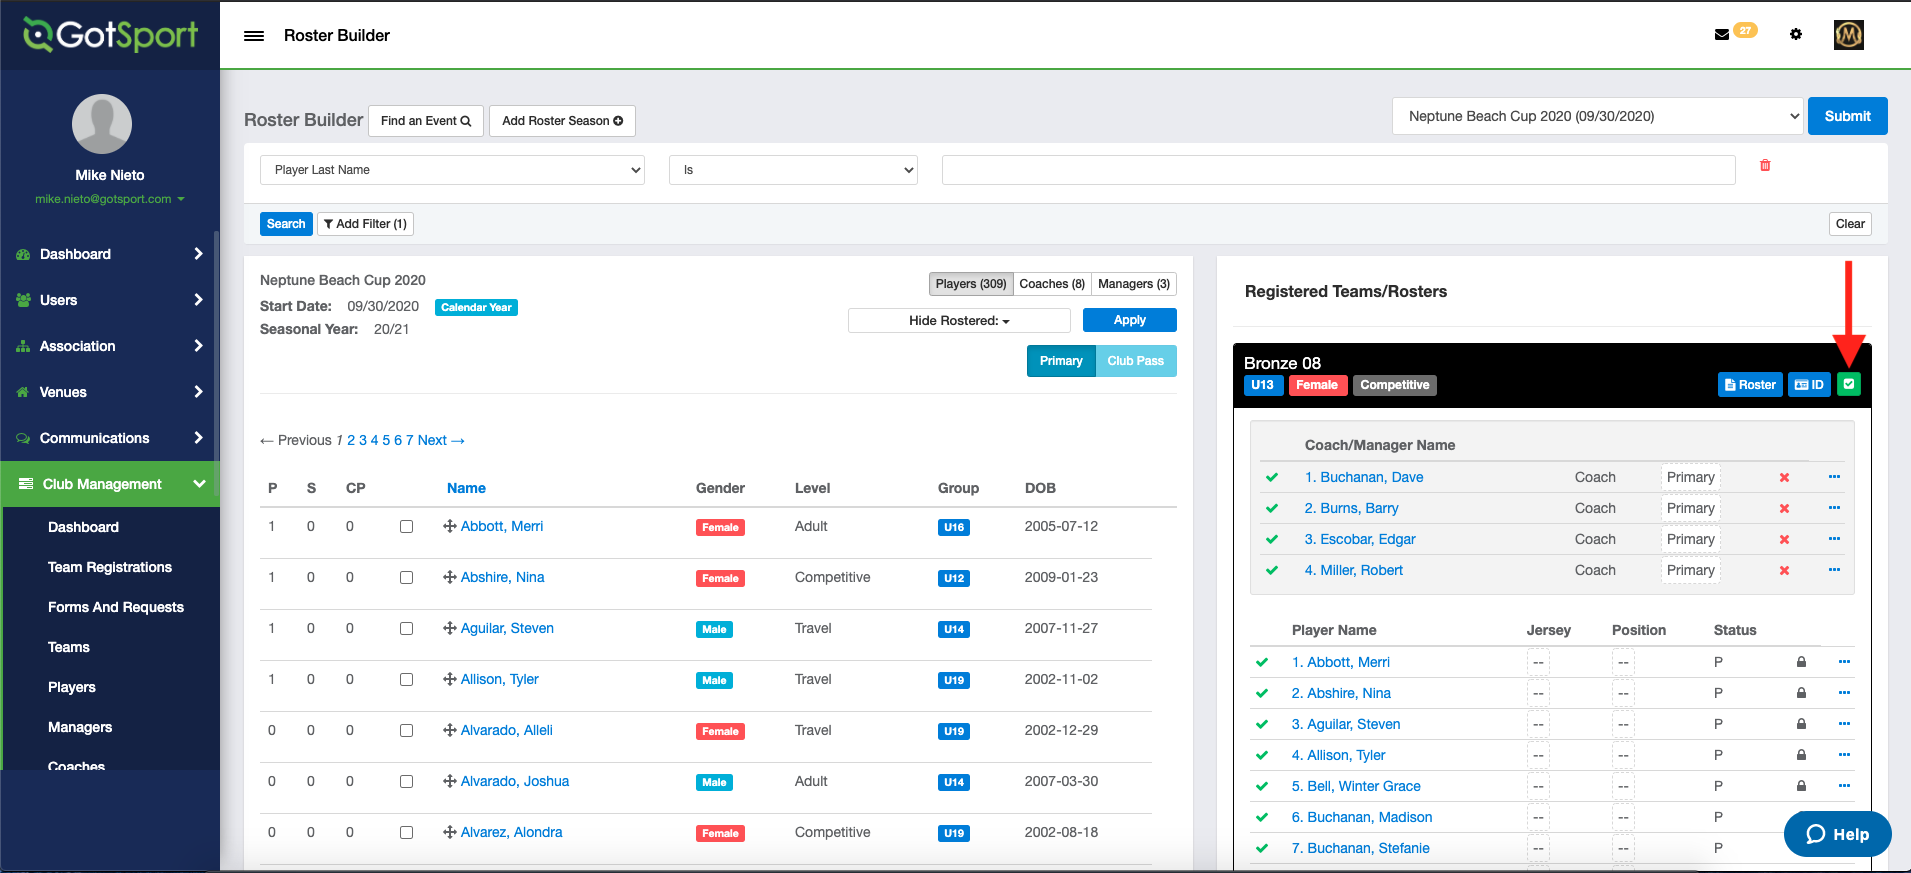Viewport: 1911px width, 873px height.
Task: Delete the filter with the red trash icon
Action: coord(1765,165)
